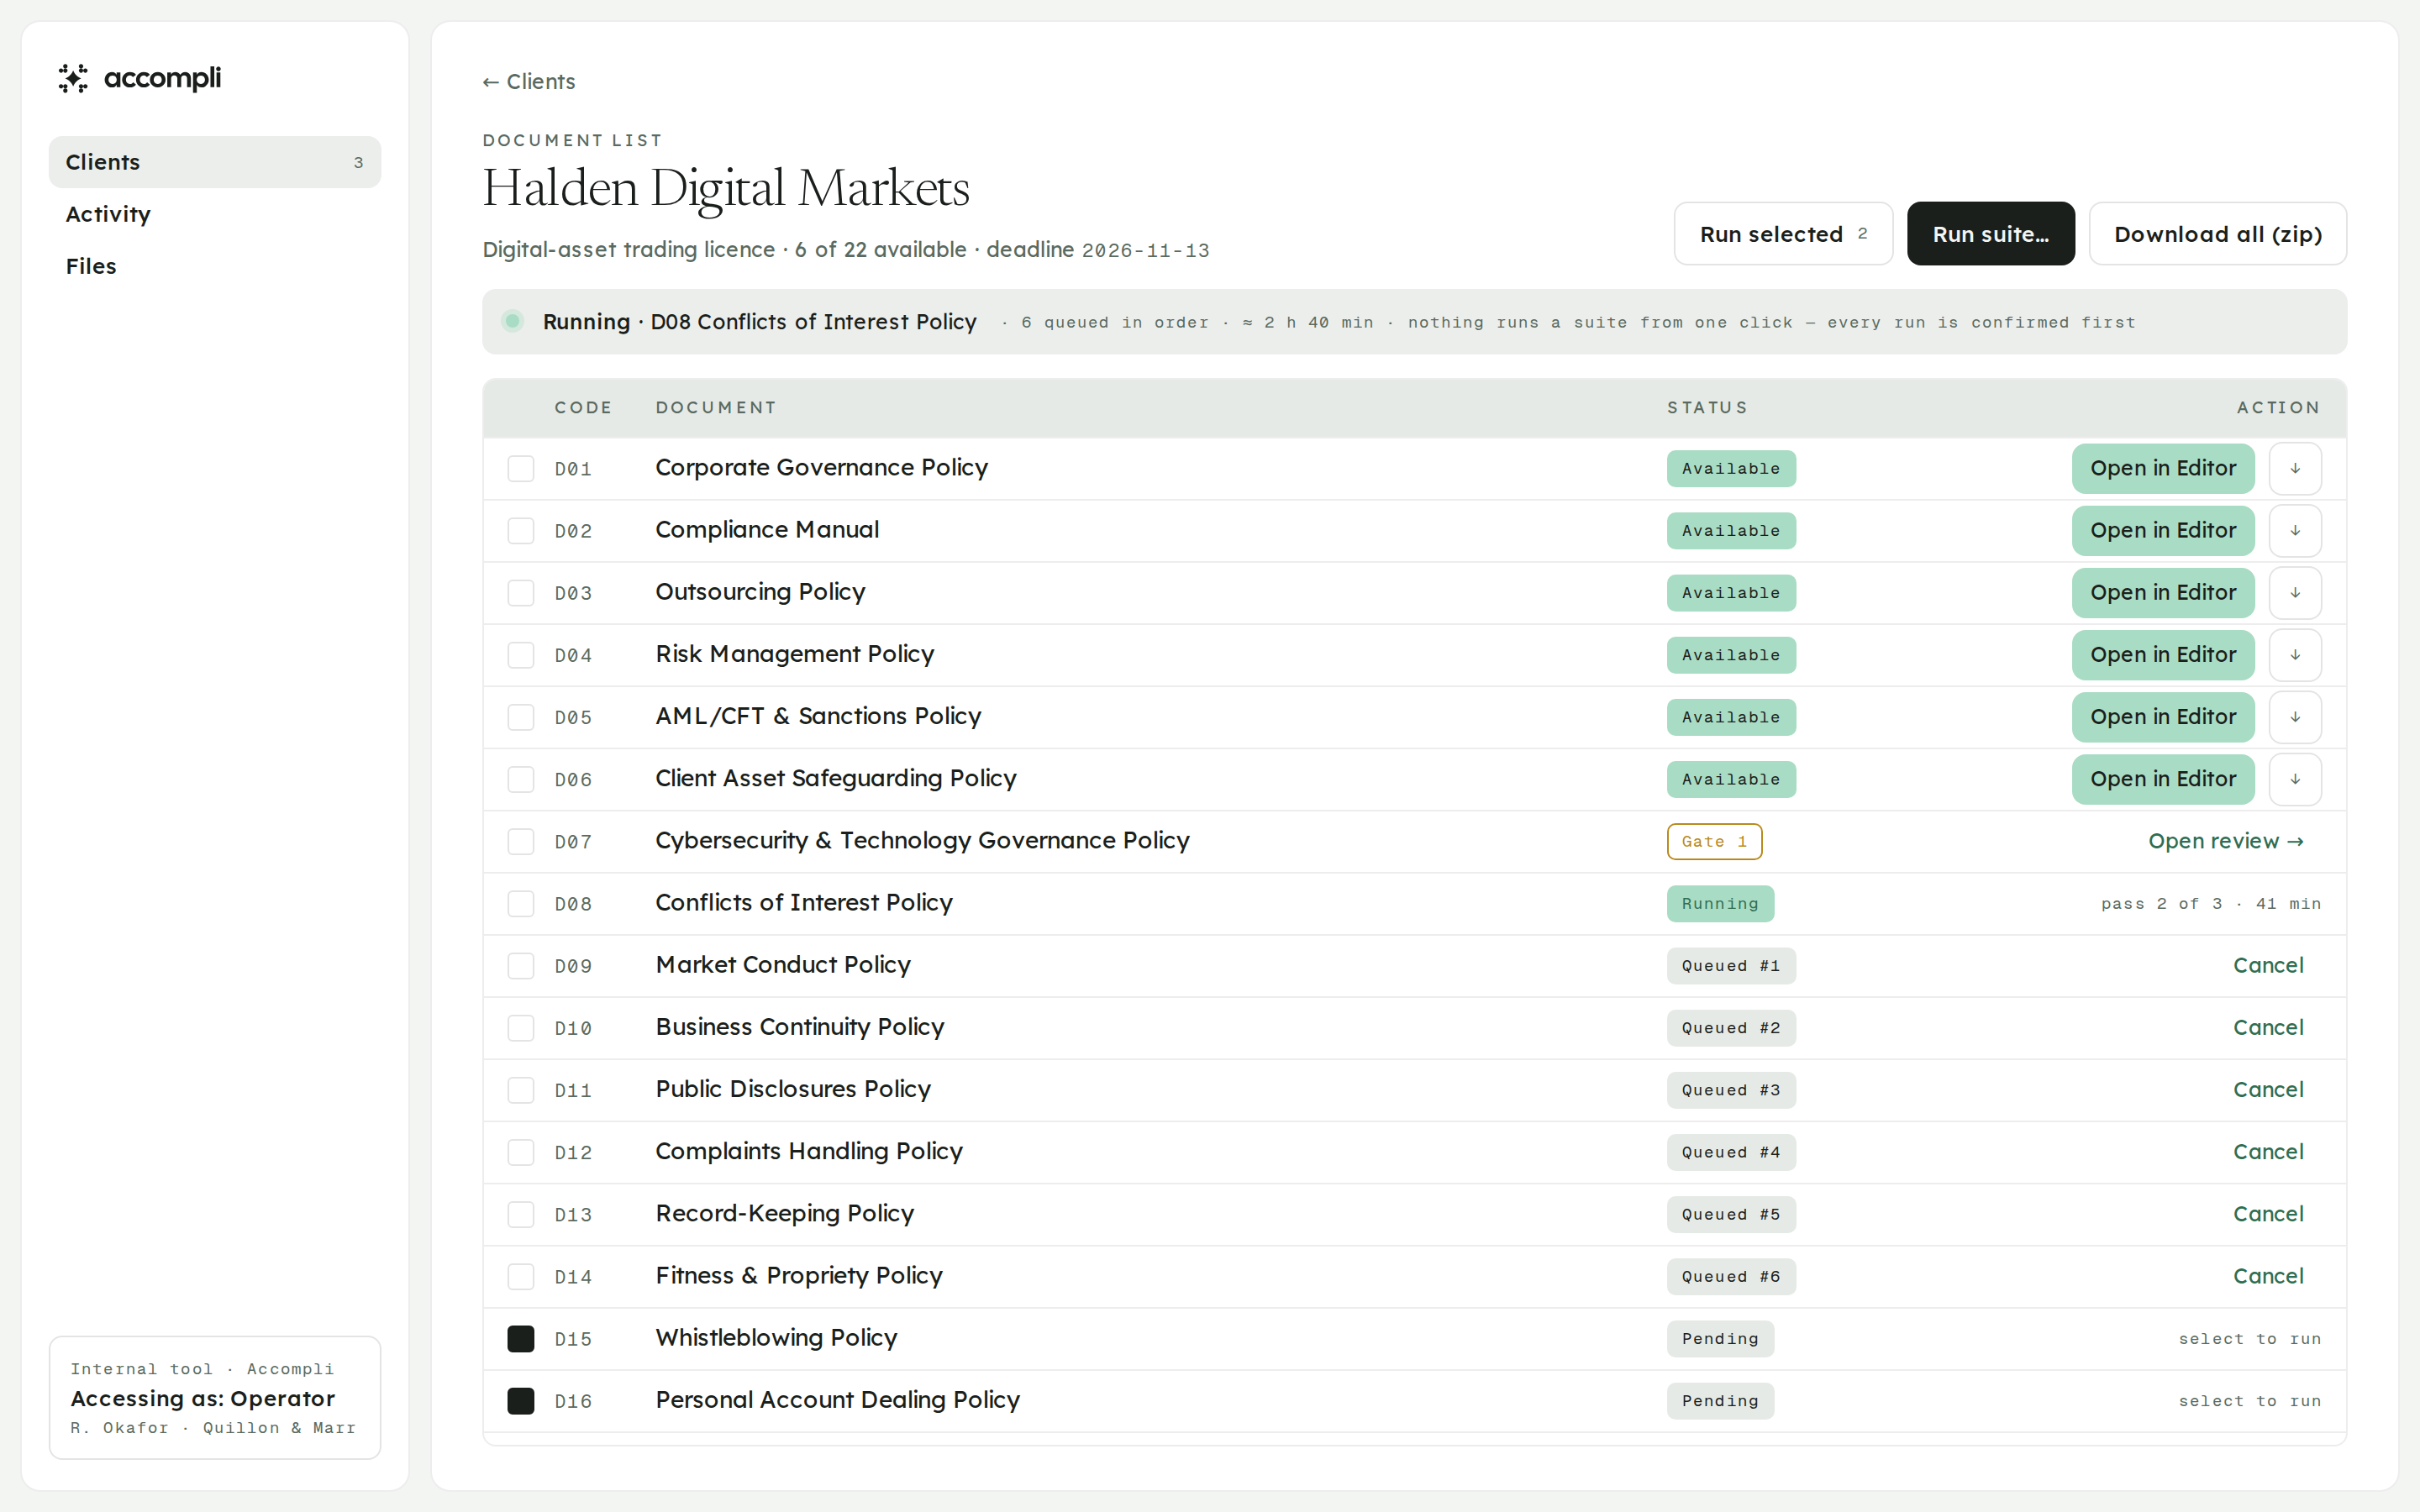Select the D11 Public Disclosures Policy checkbox
This screenshot has width=2420, height=1512.
520,1089
